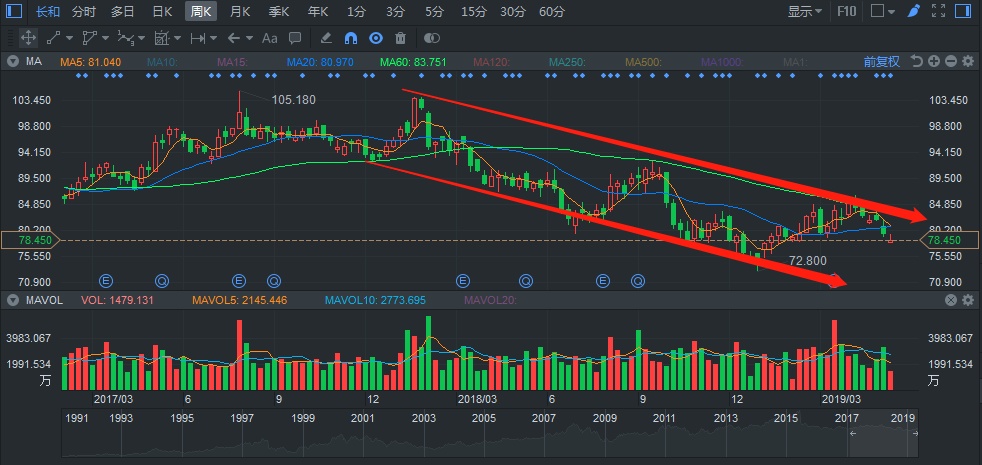Select the Aa text annotation tool
The width and height of the screenshot is (982, 465).
[268, 38]
